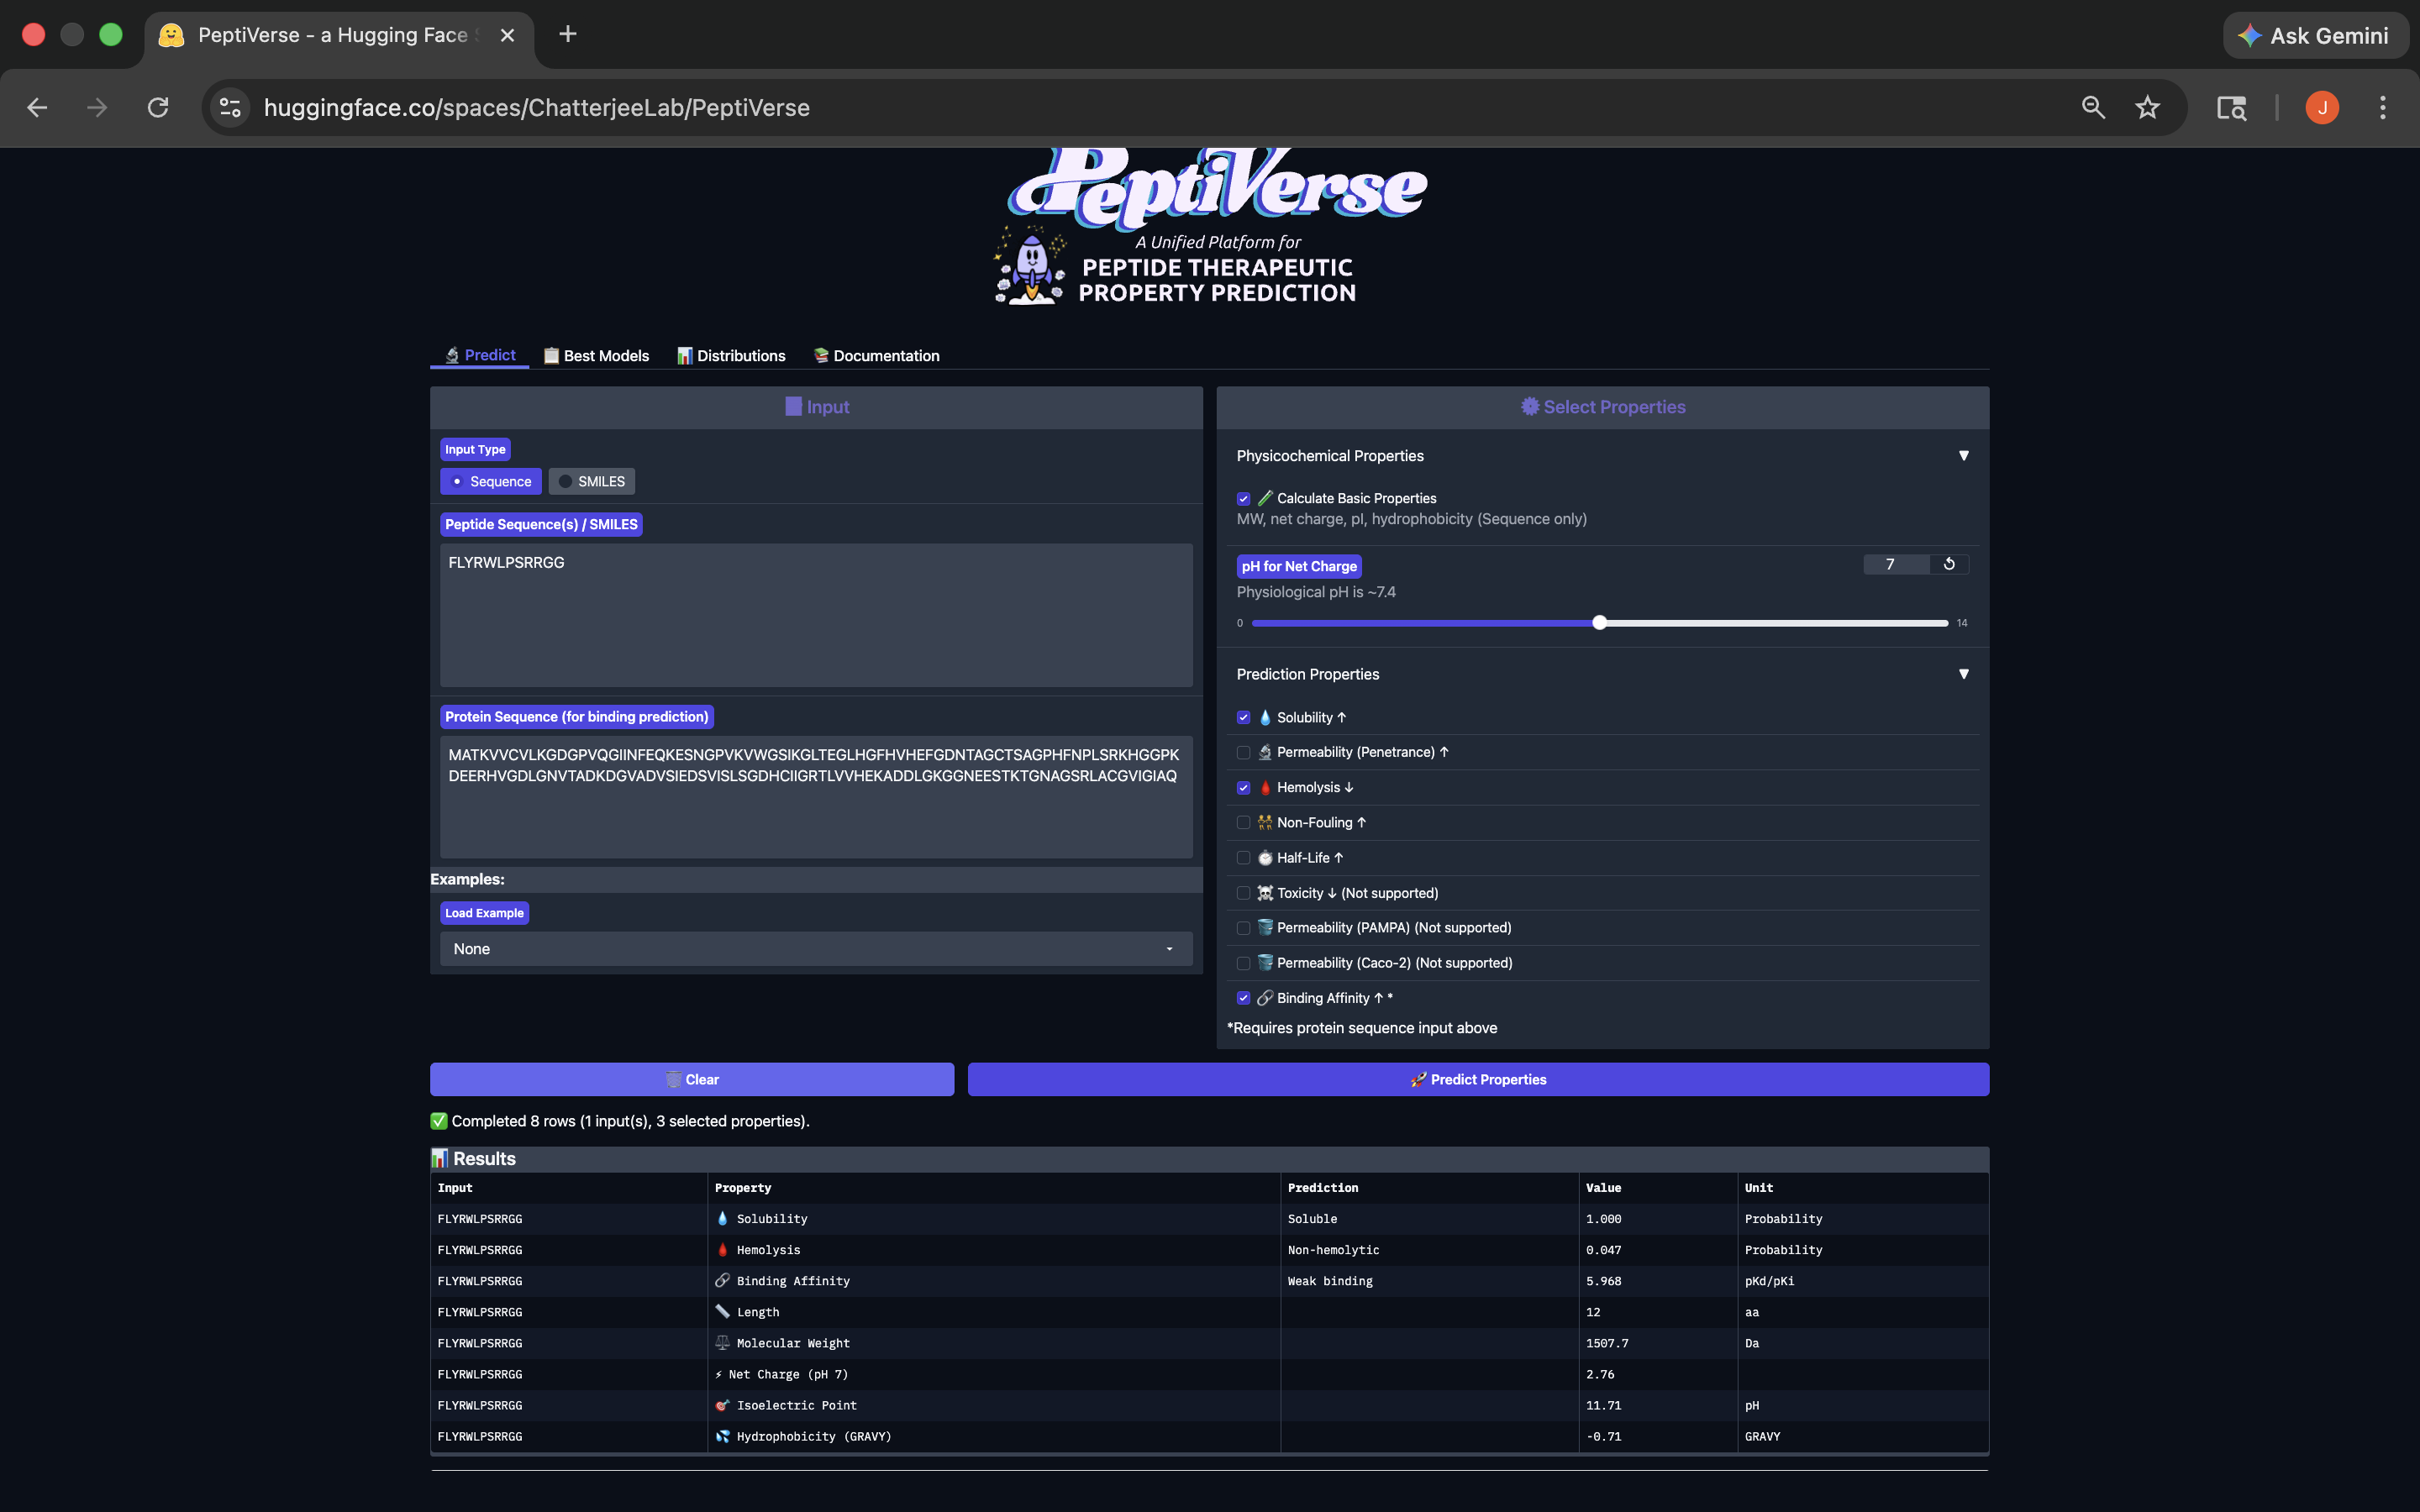The width and height of the screenshot is (2420, 1512).
Task: Collapse the Prediction Properties section
Action: coord(1964,674)
